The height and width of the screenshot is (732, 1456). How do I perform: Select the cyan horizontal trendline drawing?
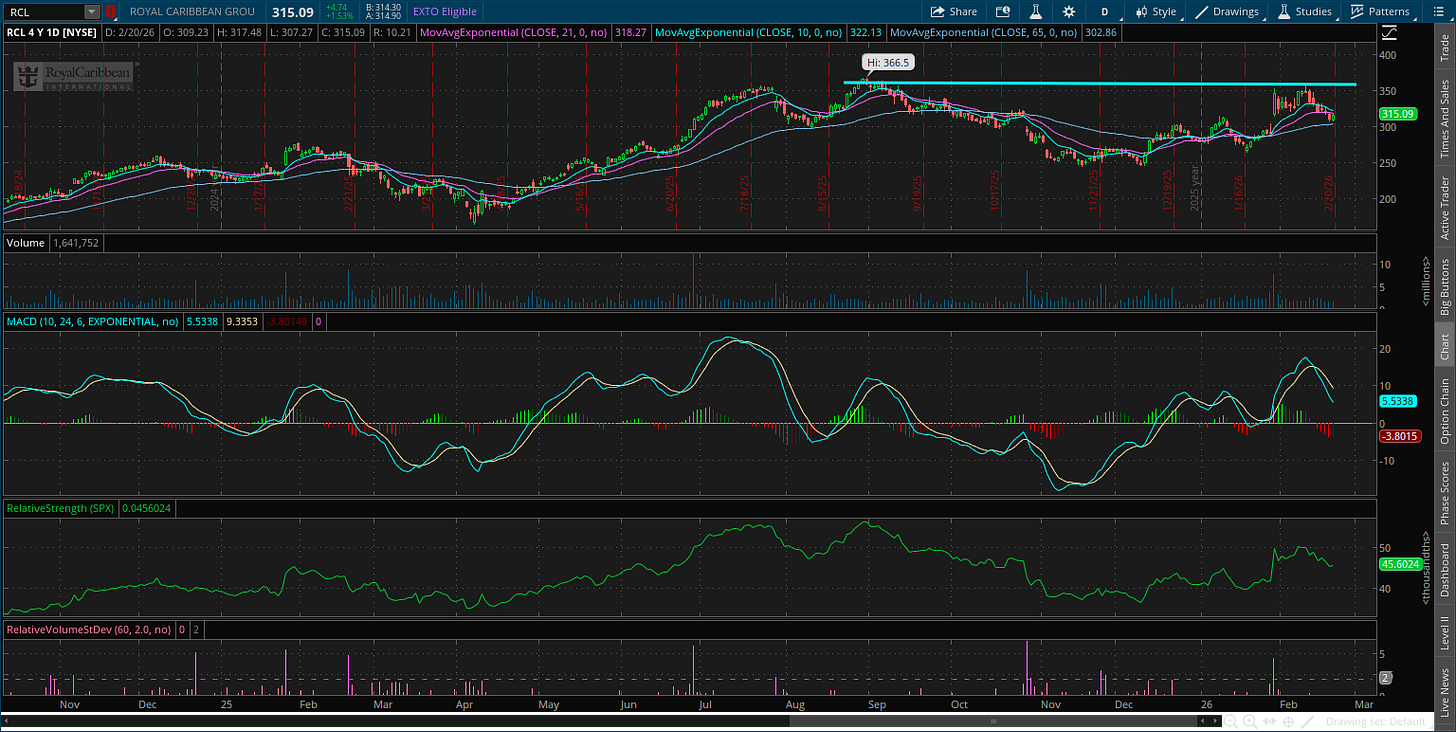click(x=1100, y=84)
